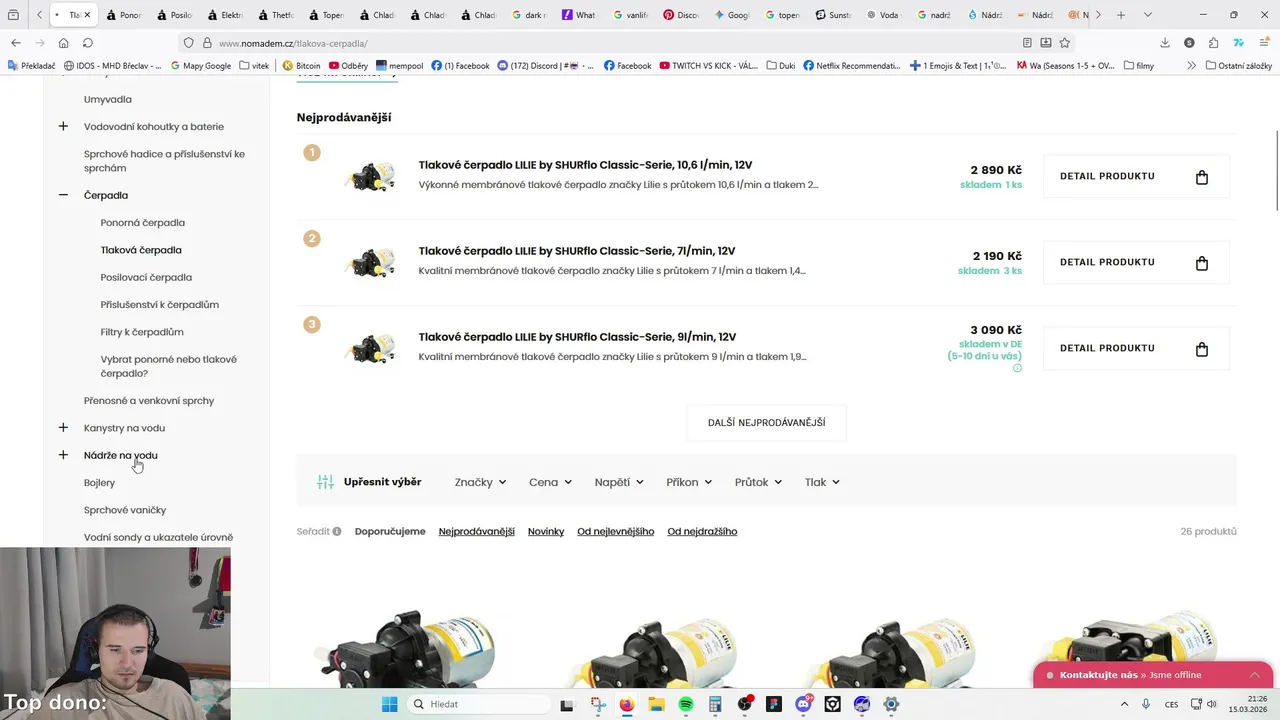Expand the Příkon filter dropdown
The width and height of the screenshot is (1280, 720).
point(689,482)
